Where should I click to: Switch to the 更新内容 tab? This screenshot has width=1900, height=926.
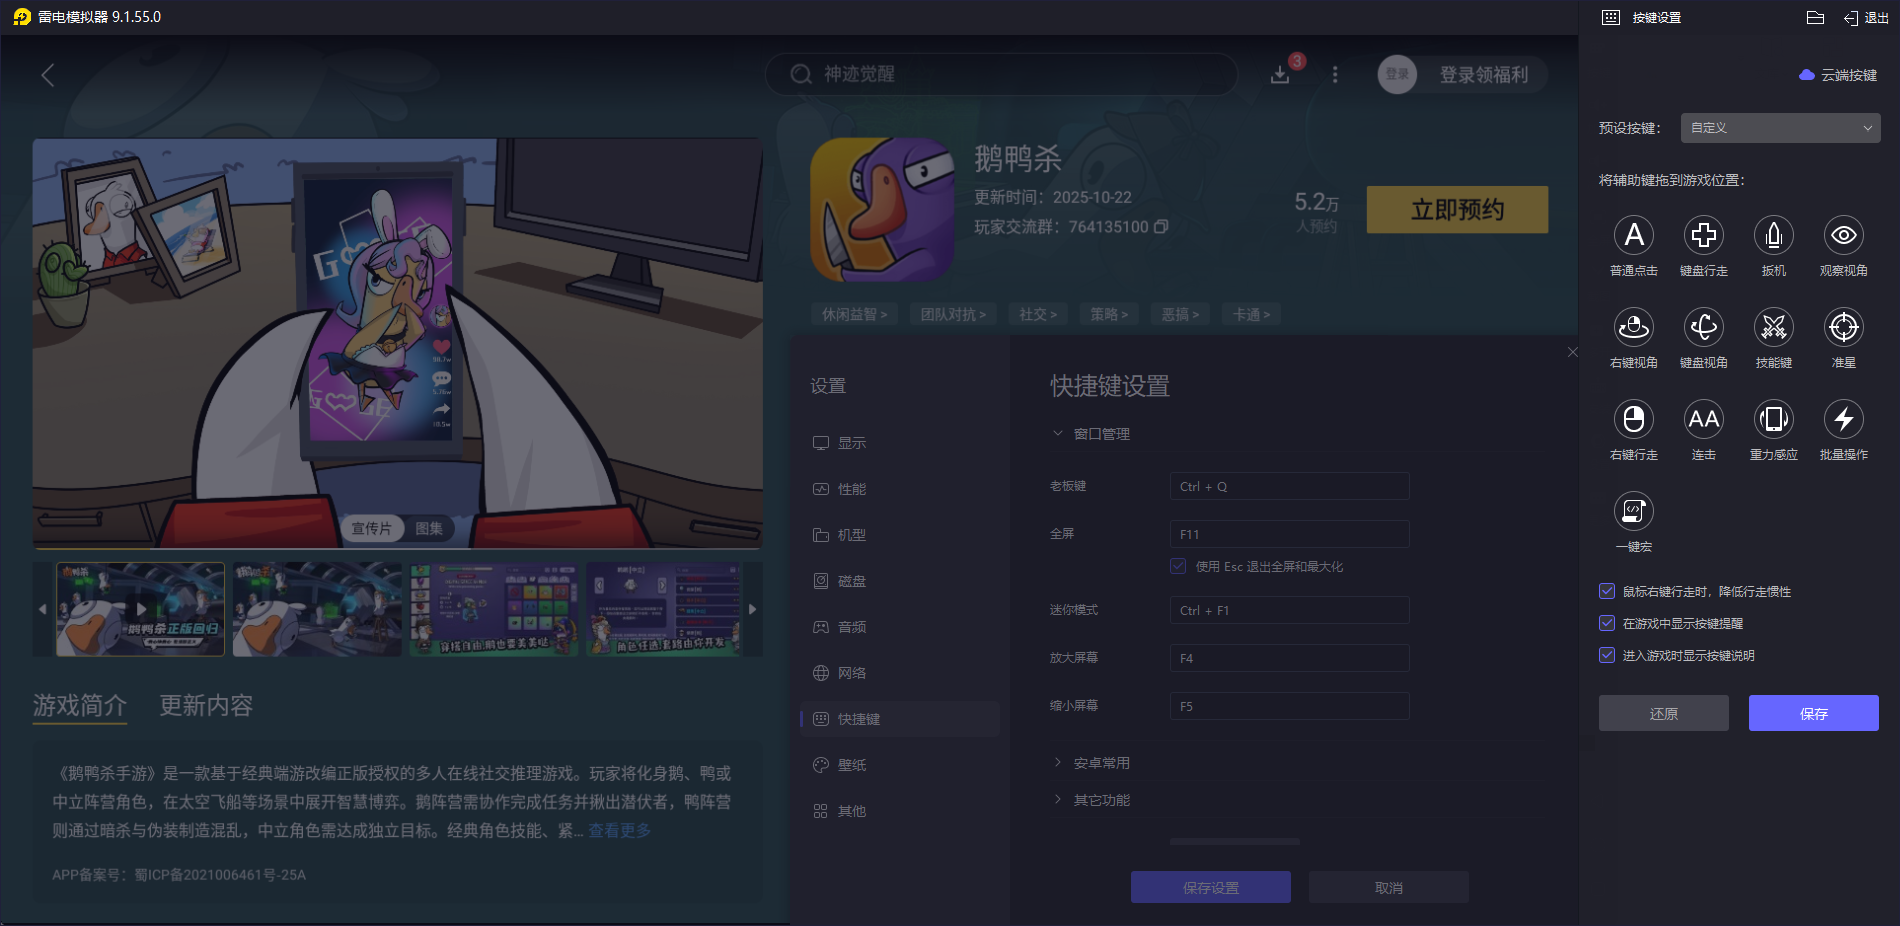click(206, 706)
